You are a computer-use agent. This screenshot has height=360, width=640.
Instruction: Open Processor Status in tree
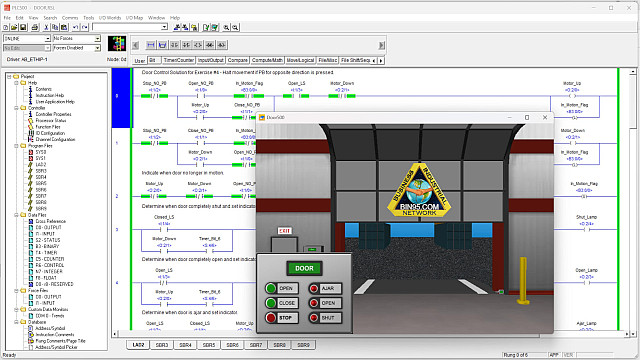point(51,120)
